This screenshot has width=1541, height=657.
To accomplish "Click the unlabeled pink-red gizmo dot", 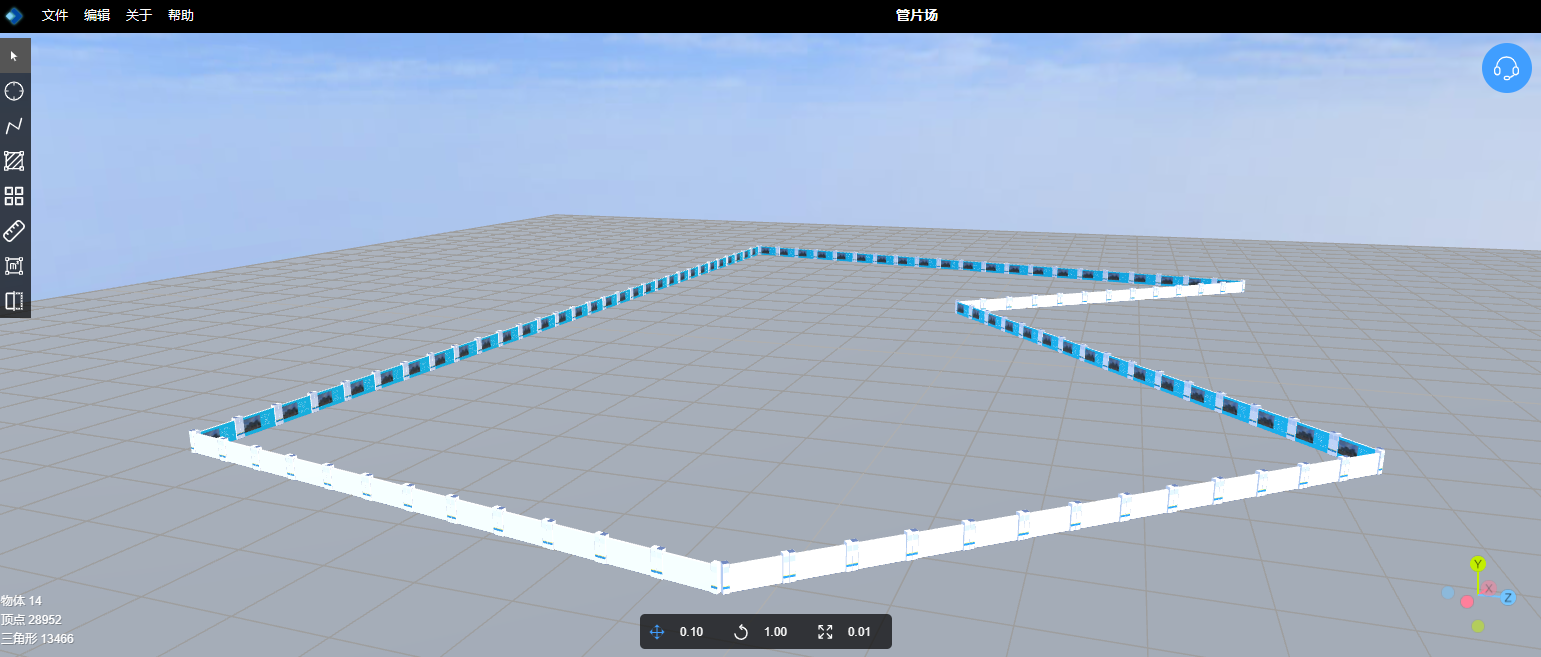I will [x=1467, y=601].
